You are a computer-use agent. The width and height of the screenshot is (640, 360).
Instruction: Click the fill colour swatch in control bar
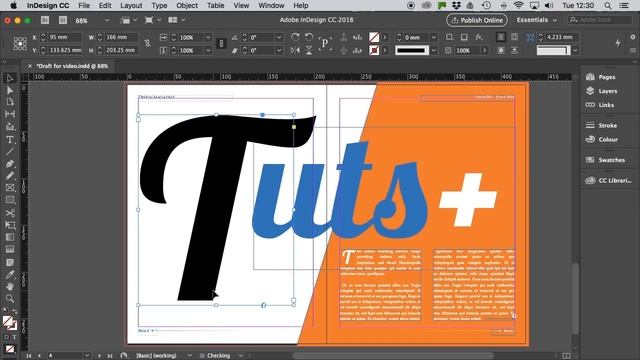point(374,37)
